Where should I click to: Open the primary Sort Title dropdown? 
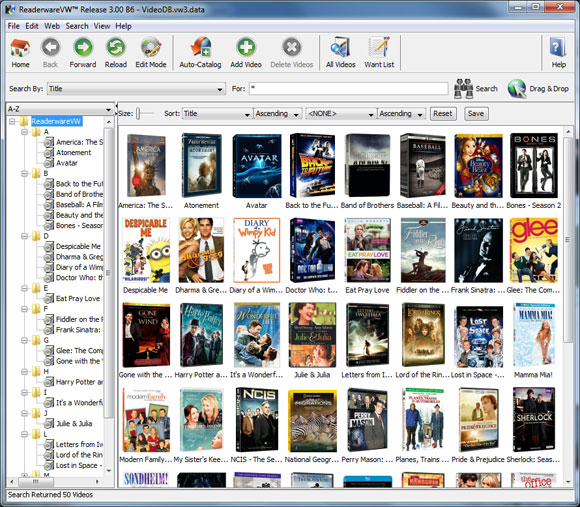pyautogui.click(x=217, y=114)
